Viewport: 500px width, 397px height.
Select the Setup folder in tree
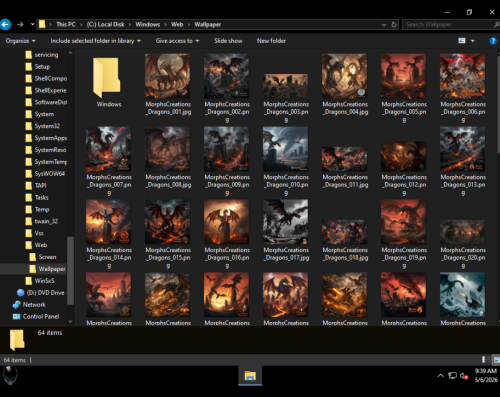tap(42, 67)
